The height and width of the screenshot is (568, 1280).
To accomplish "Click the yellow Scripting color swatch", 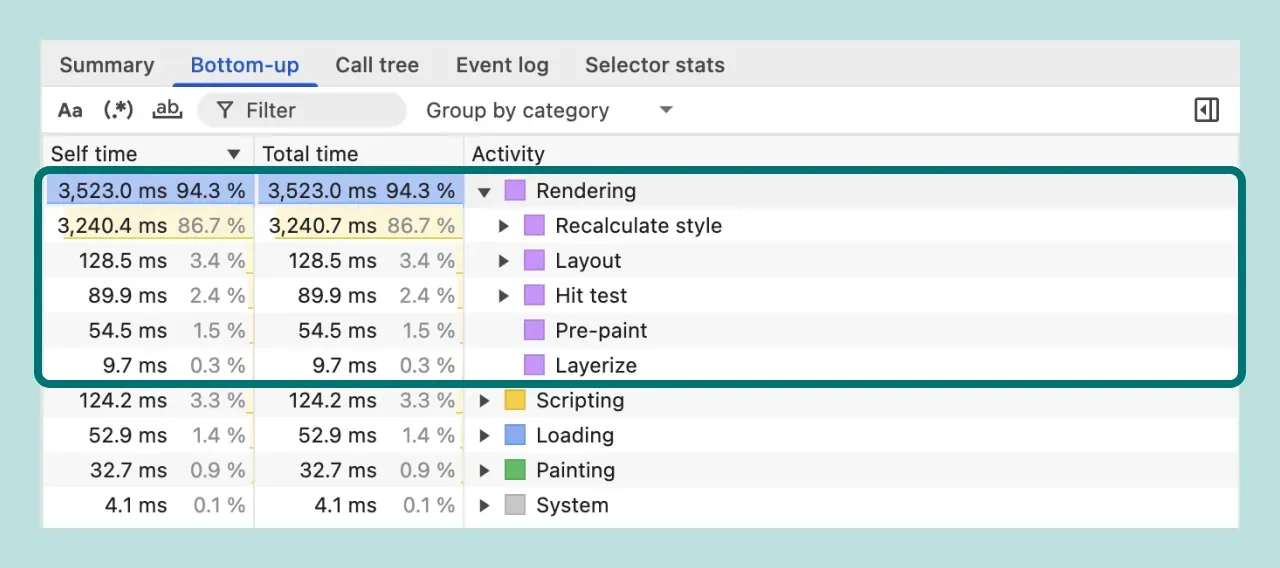I will [515, 401].
